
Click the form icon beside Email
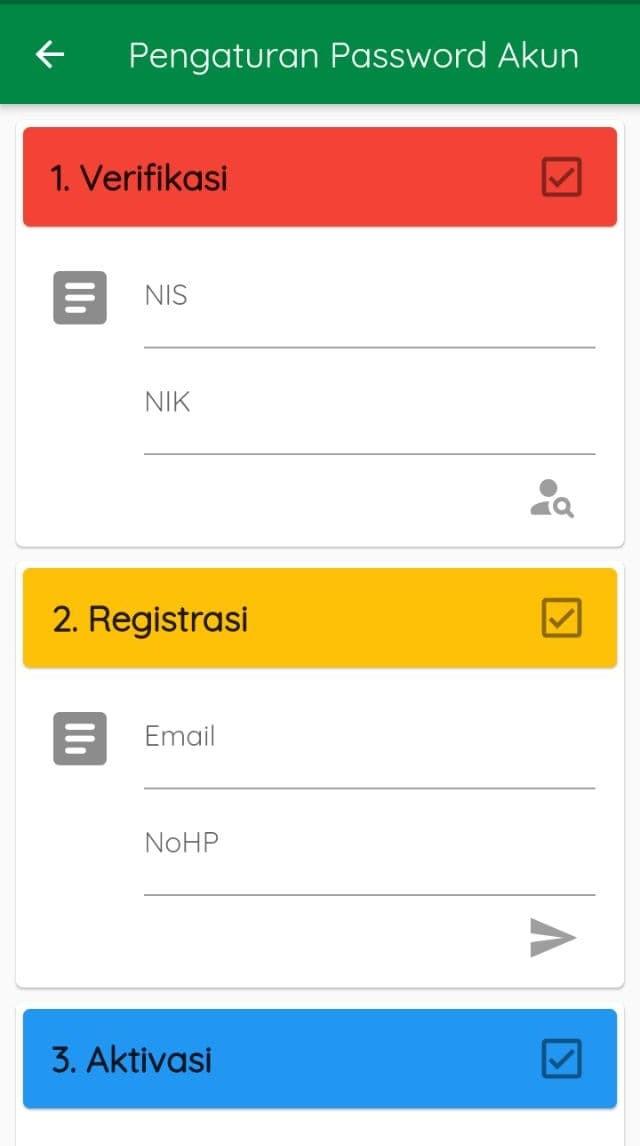80,738
